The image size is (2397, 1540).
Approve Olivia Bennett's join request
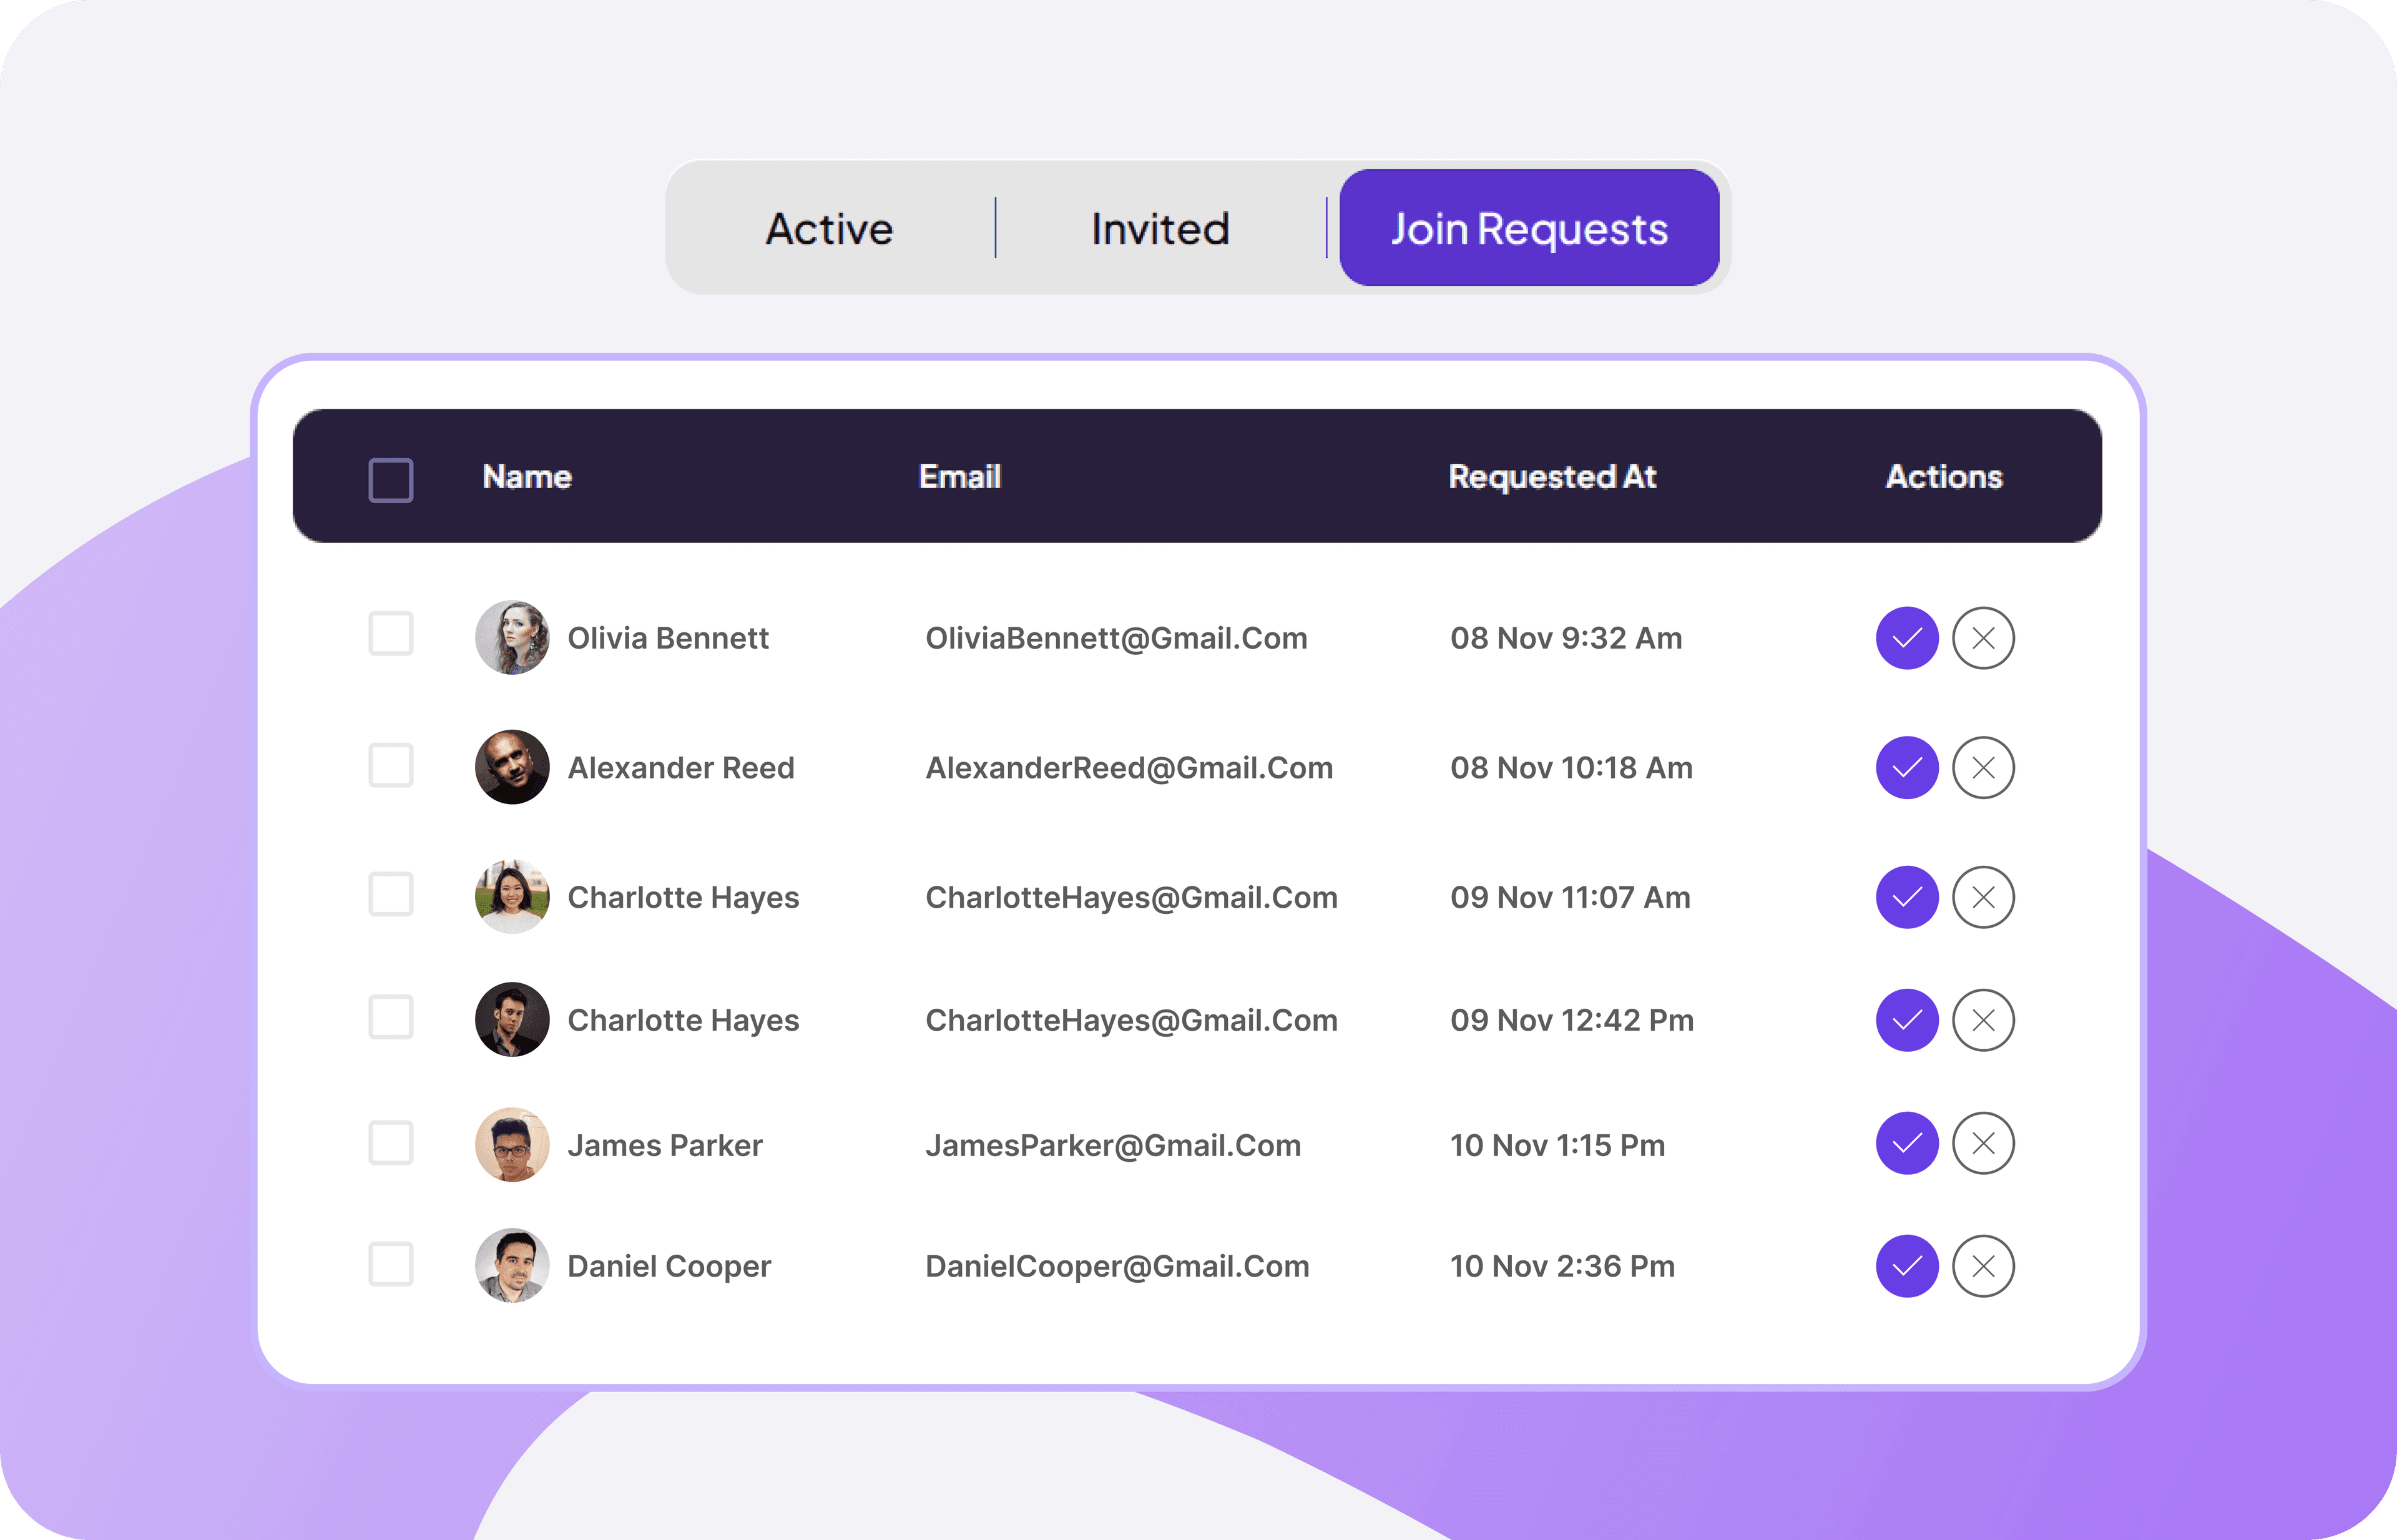pos(1906,637)
